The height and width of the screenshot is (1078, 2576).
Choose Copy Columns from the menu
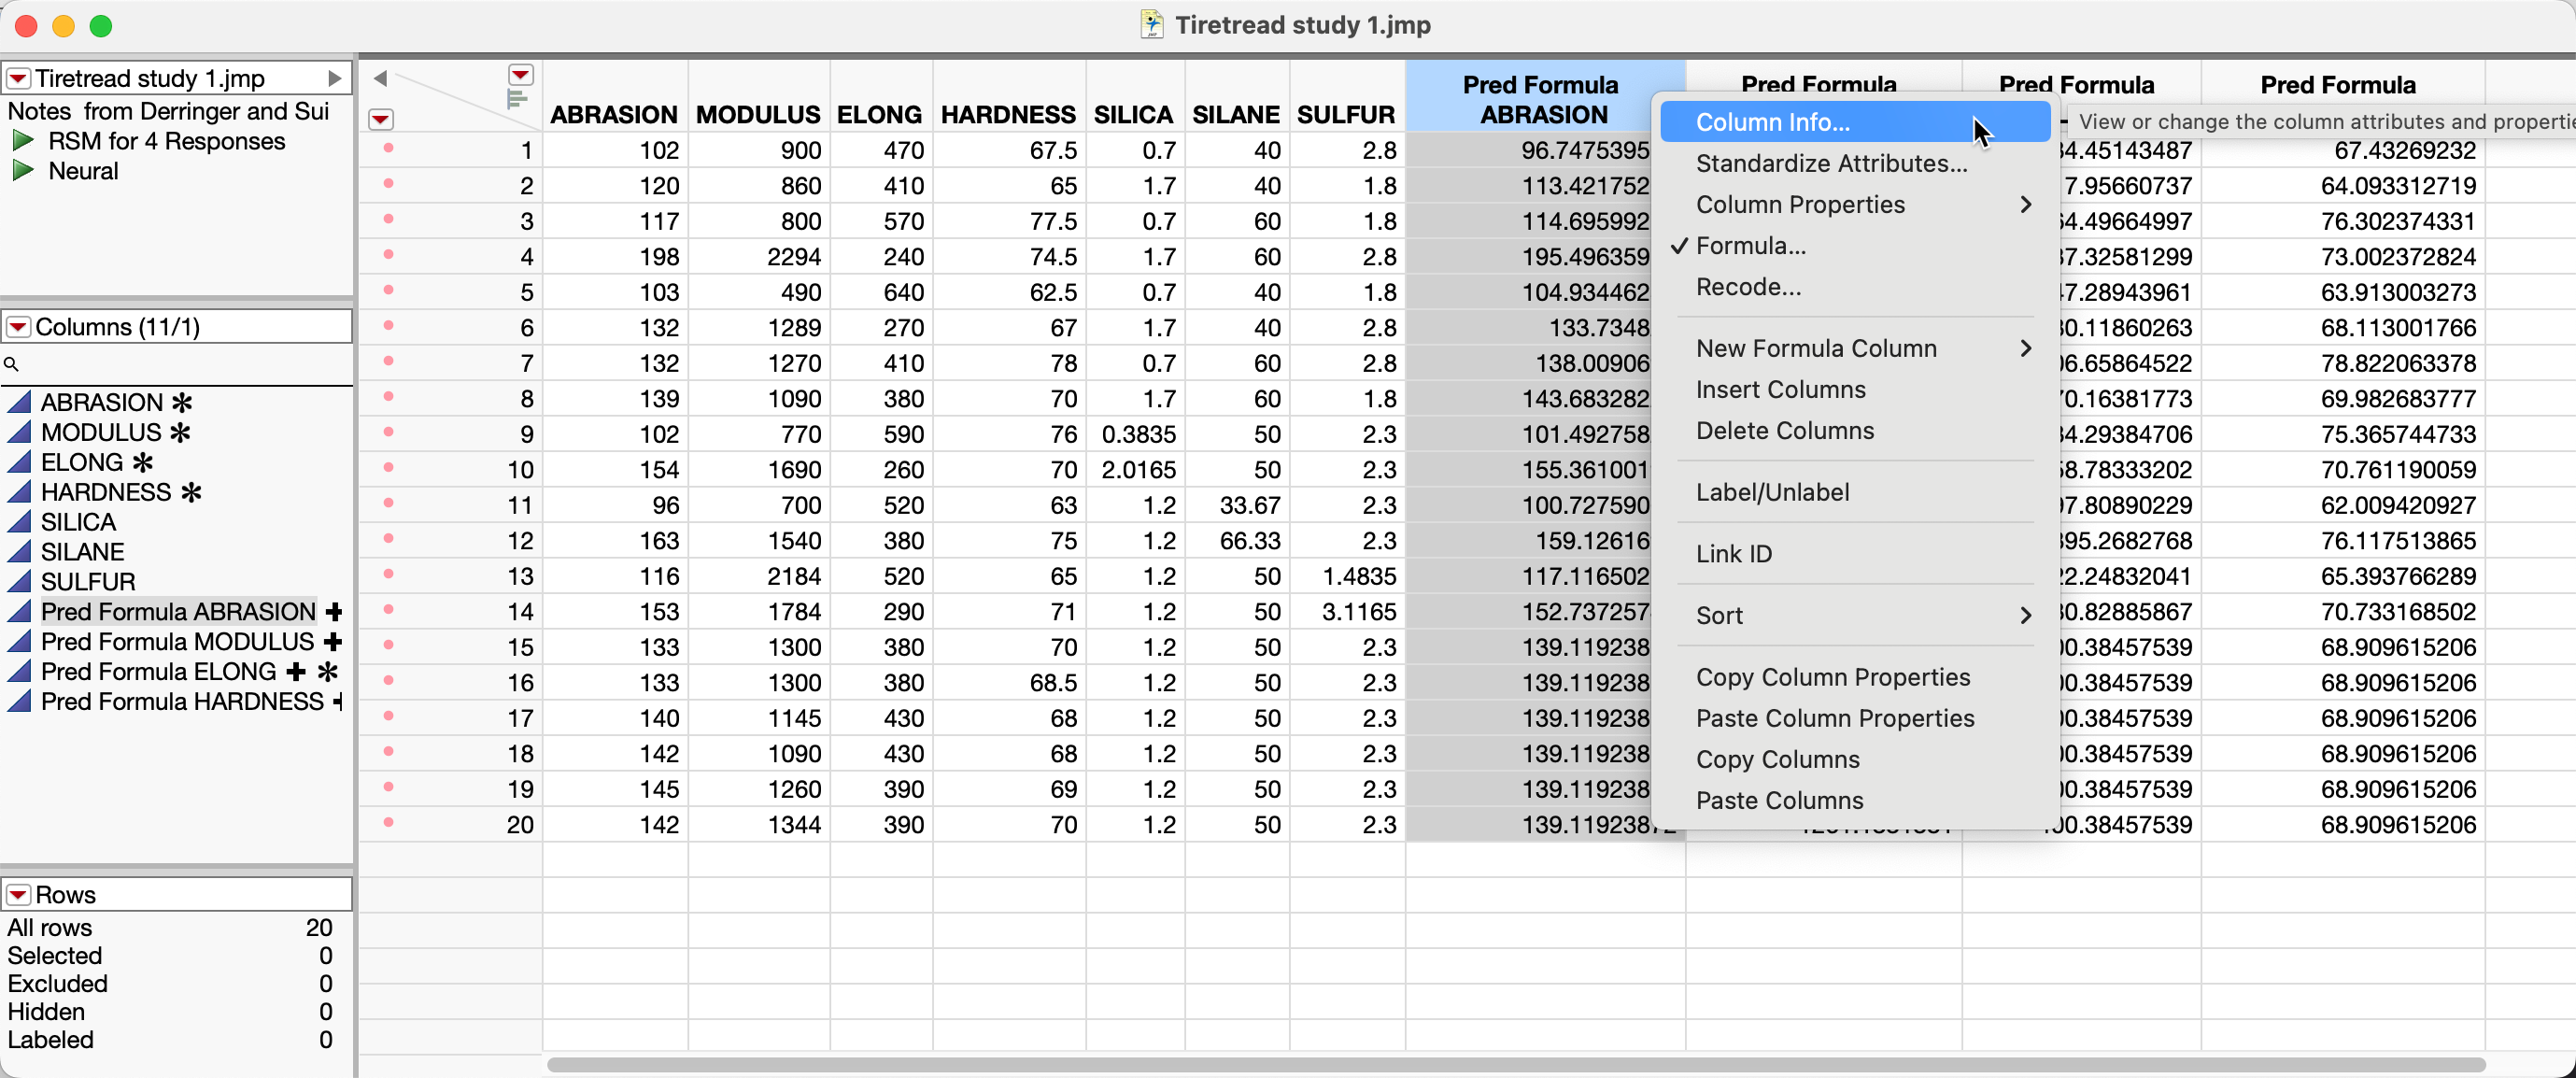tap(1854, 759)
